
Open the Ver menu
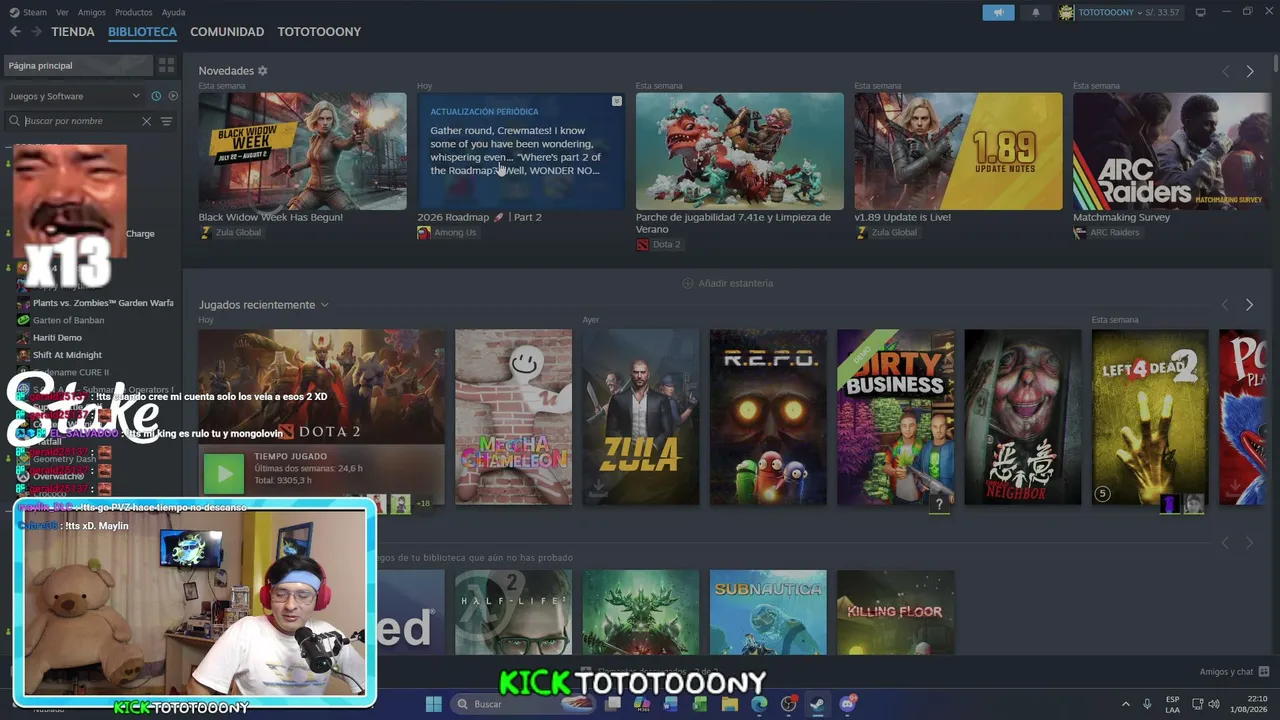(x=62, y=12)
